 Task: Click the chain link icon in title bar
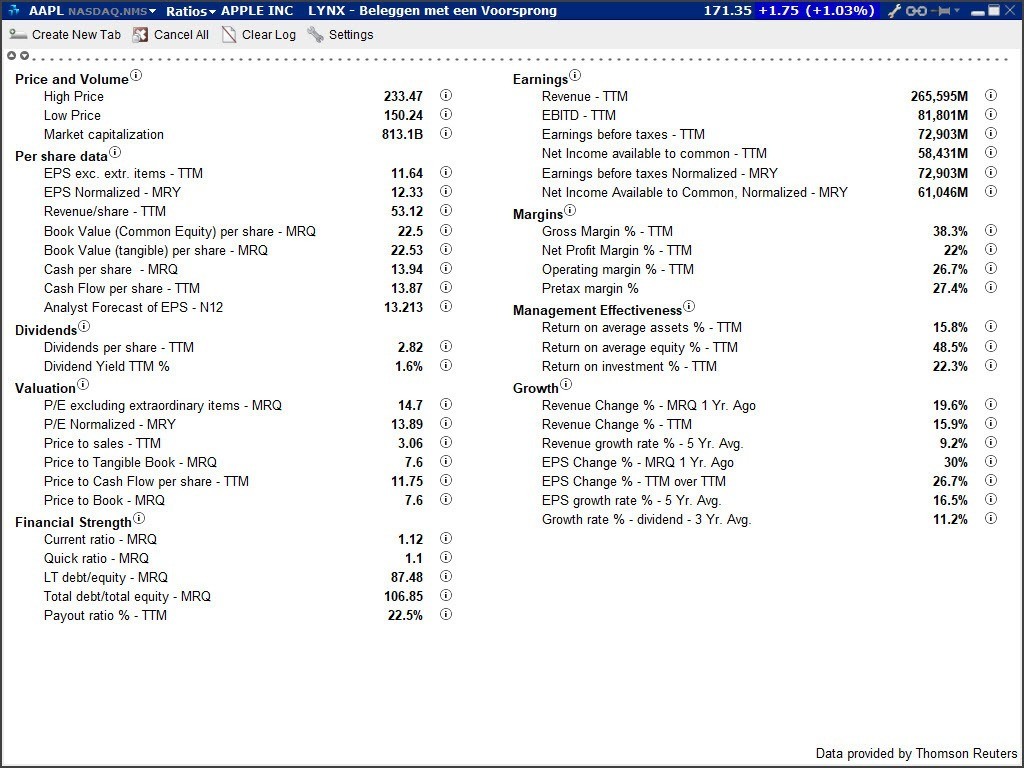point(916,10)
